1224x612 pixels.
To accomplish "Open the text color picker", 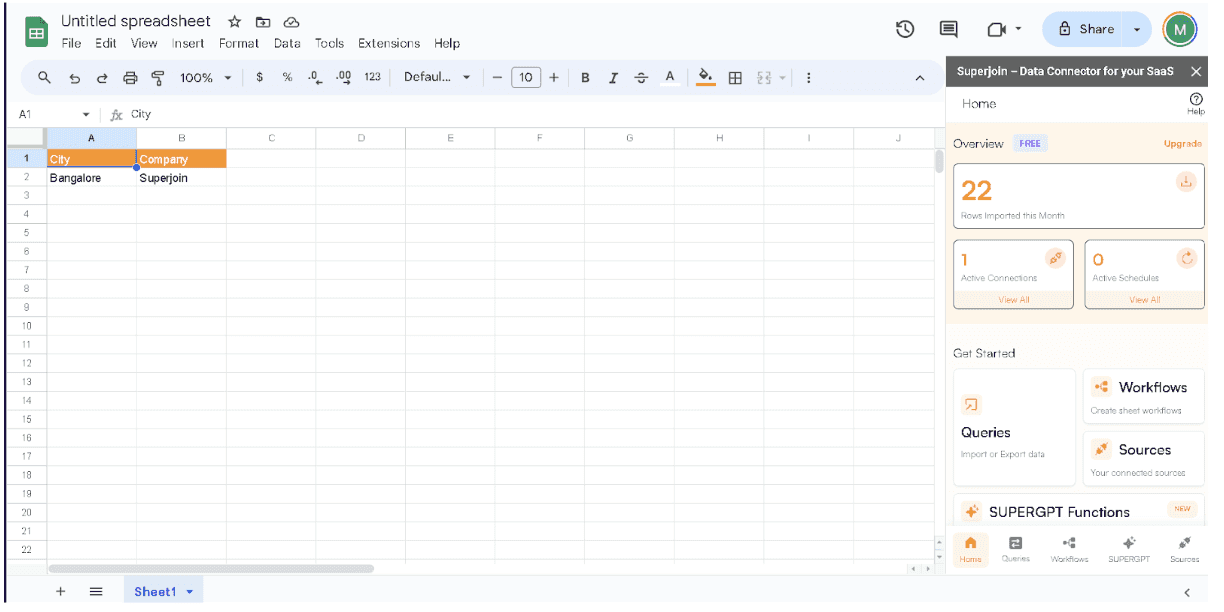I will (x=670, y=77).
